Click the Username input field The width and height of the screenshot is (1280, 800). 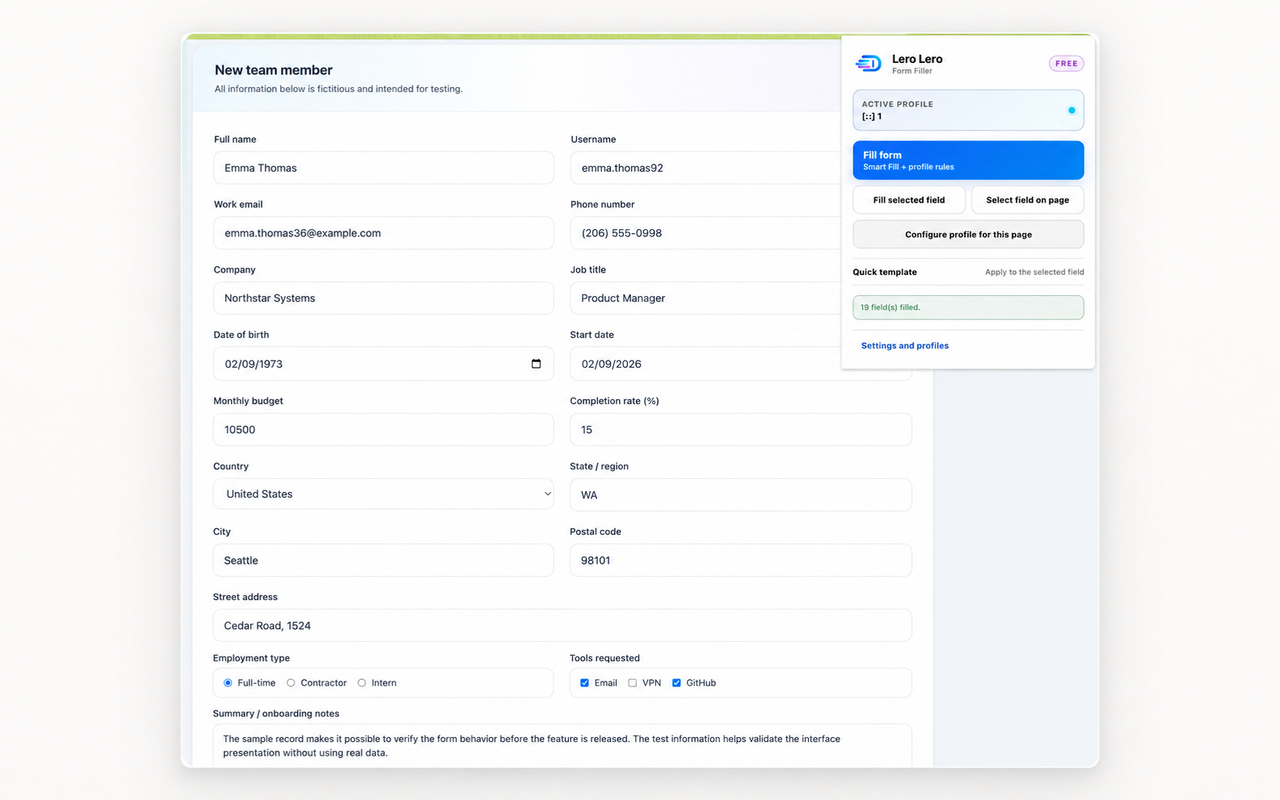click(705, 168)
